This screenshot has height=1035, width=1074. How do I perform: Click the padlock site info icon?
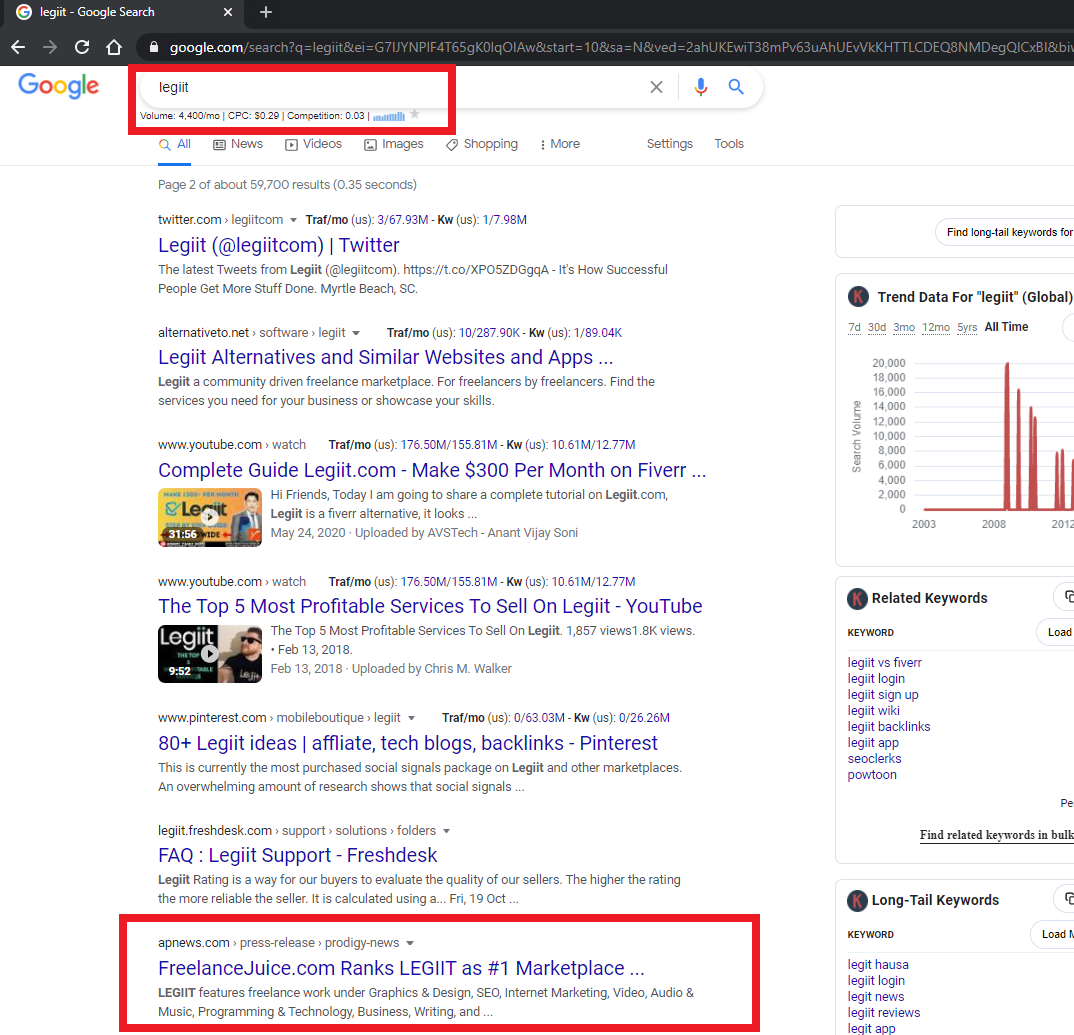154,47
